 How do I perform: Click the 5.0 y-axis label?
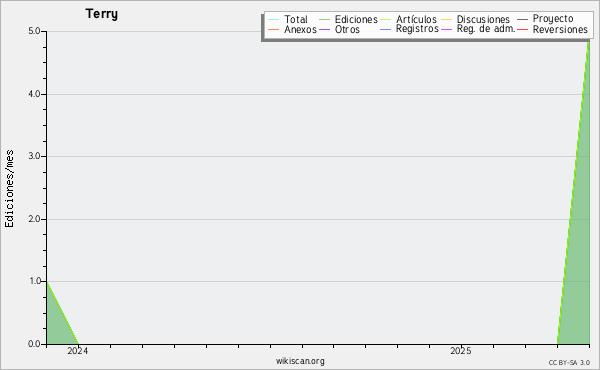click(34, 31)
